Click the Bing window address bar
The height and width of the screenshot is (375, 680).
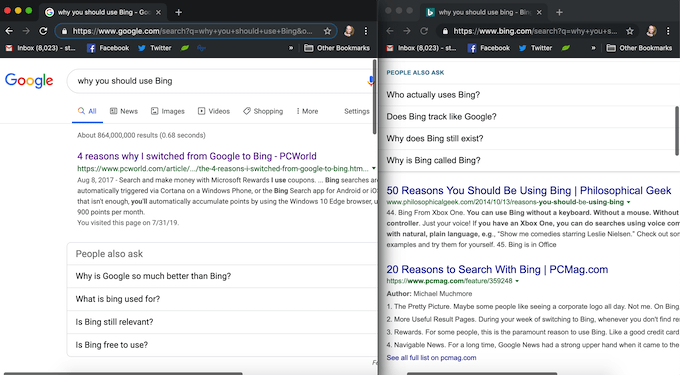coord(538,31)
